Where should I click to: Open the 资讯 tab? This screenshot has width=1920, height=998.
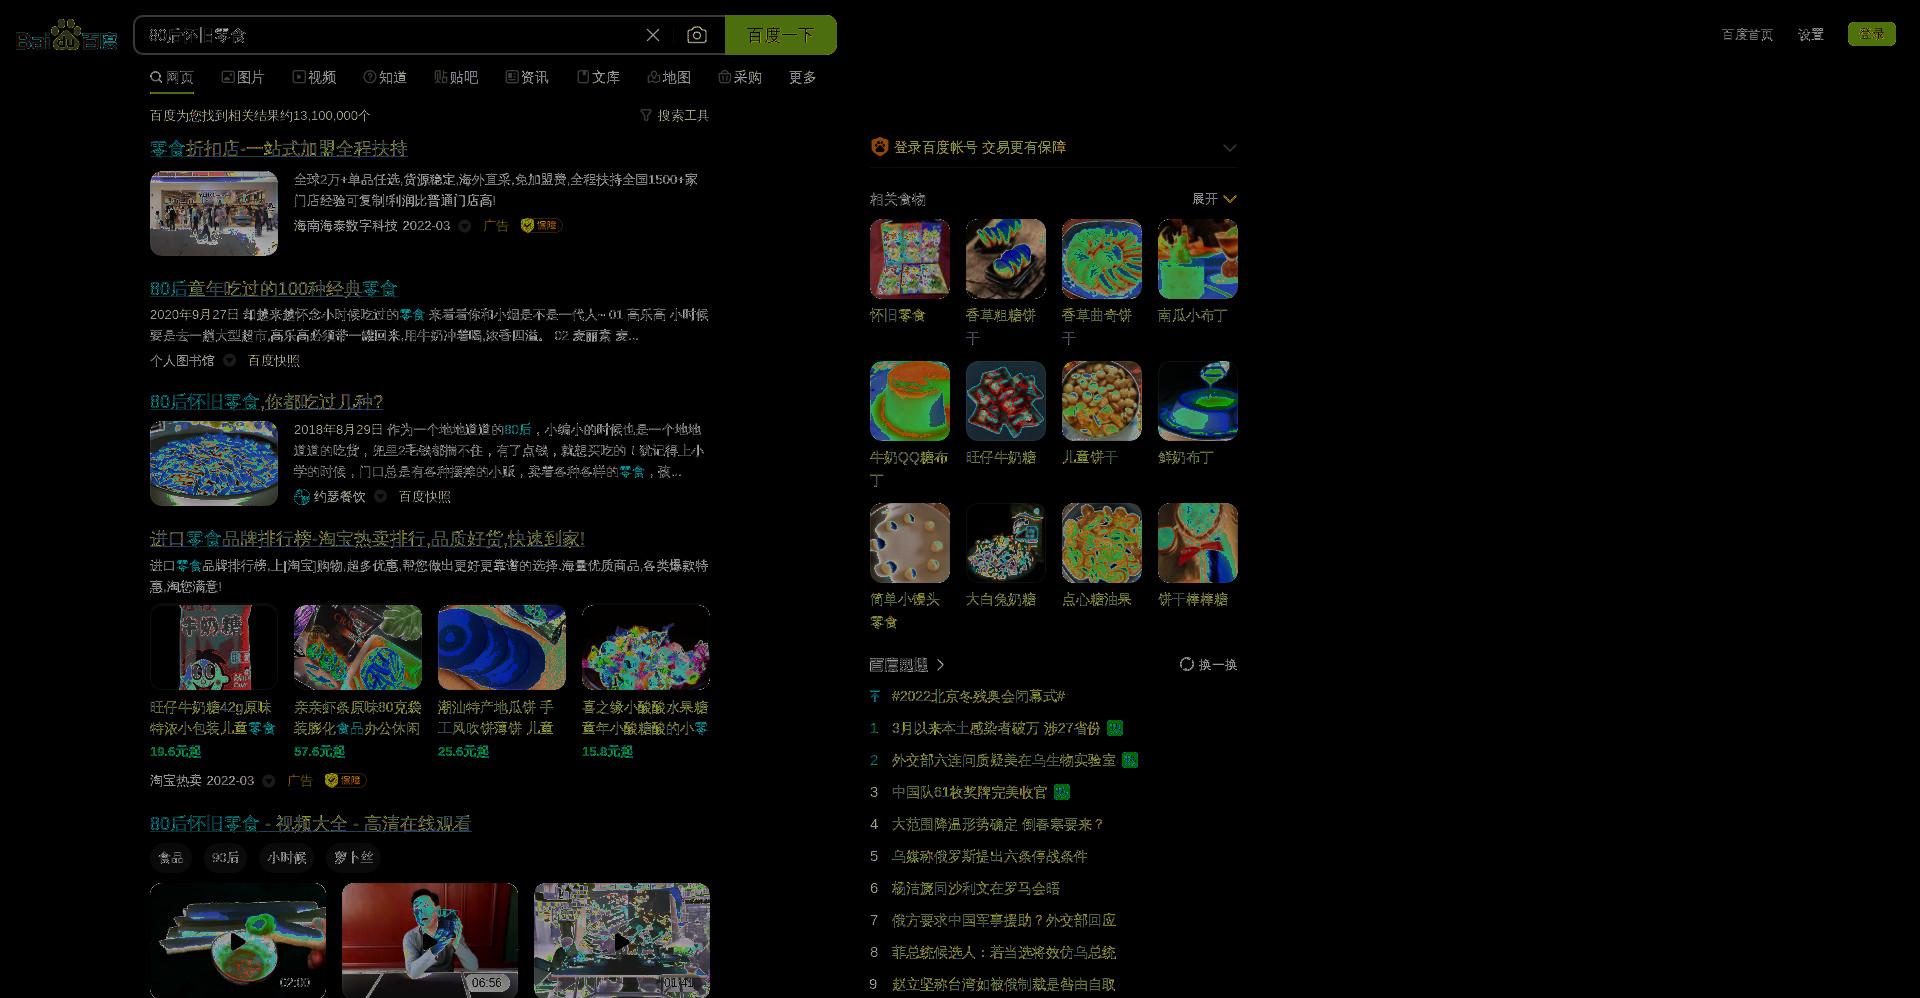pos(527,77)
